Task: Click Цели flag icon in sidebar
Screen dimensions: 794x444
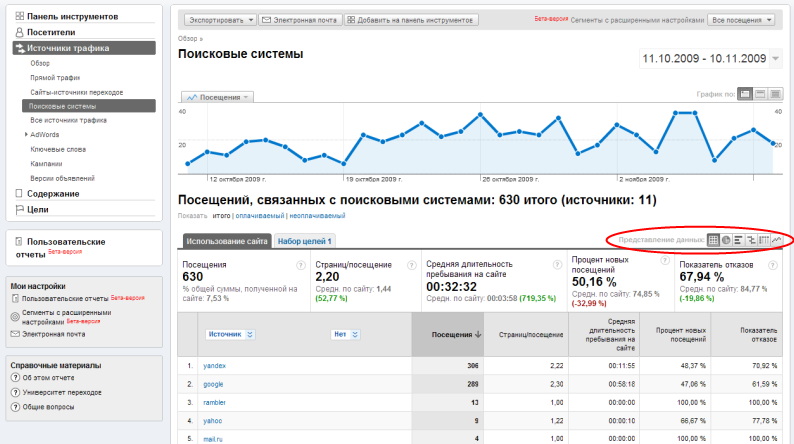Action: click(20, 209)
